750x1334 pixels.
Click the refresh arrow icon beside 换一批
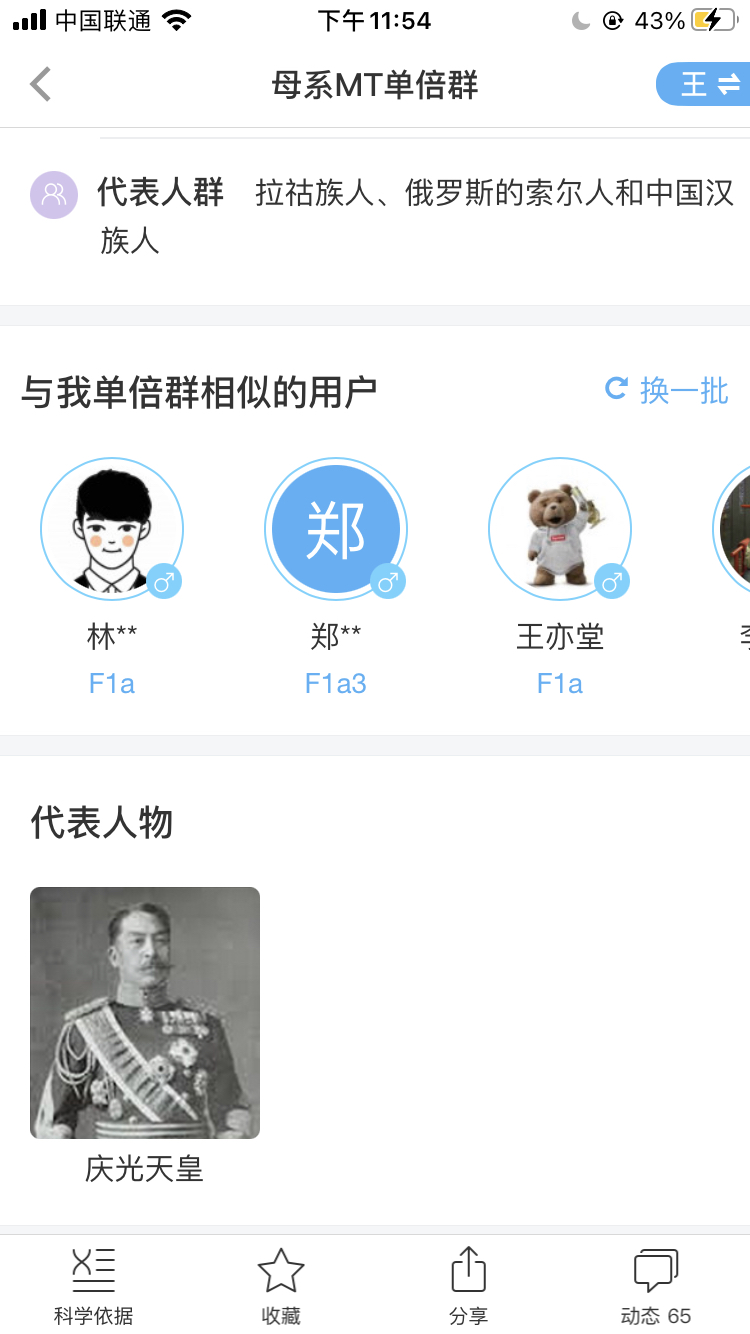pyautogui.click(x=617, y=388)
